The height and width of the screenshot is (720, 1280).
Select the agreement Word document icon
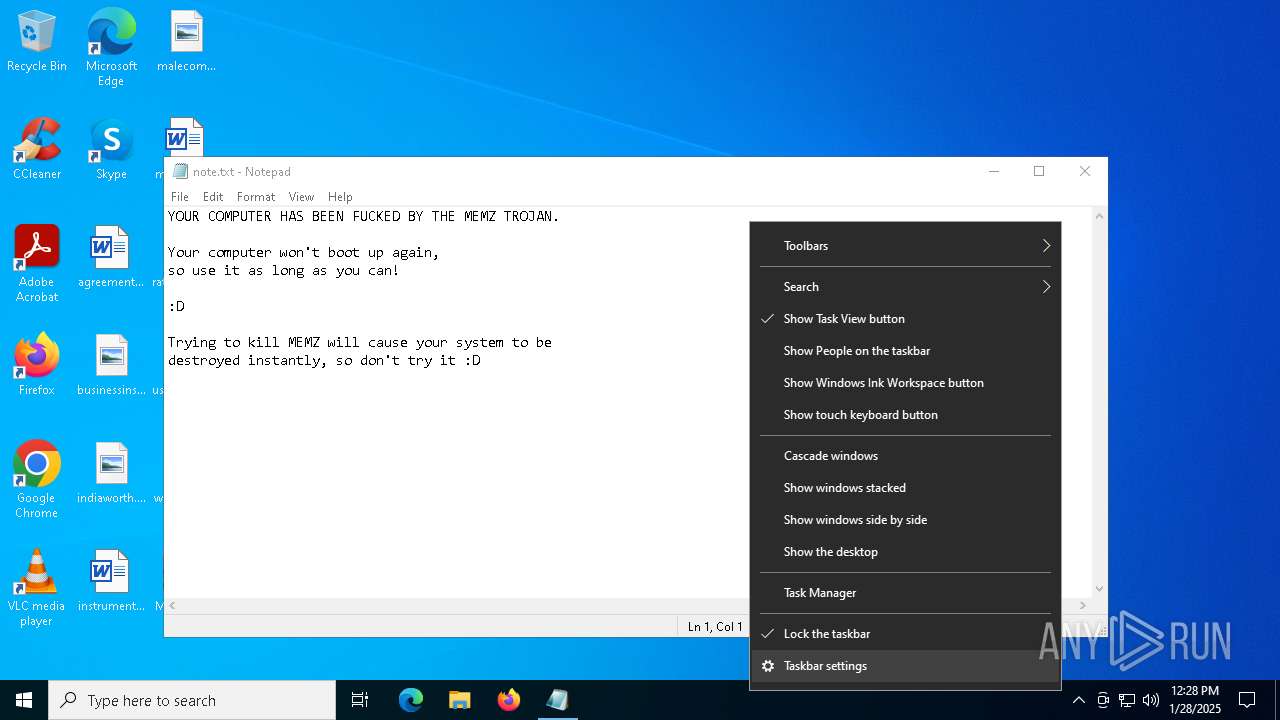[x=111, y=258]
